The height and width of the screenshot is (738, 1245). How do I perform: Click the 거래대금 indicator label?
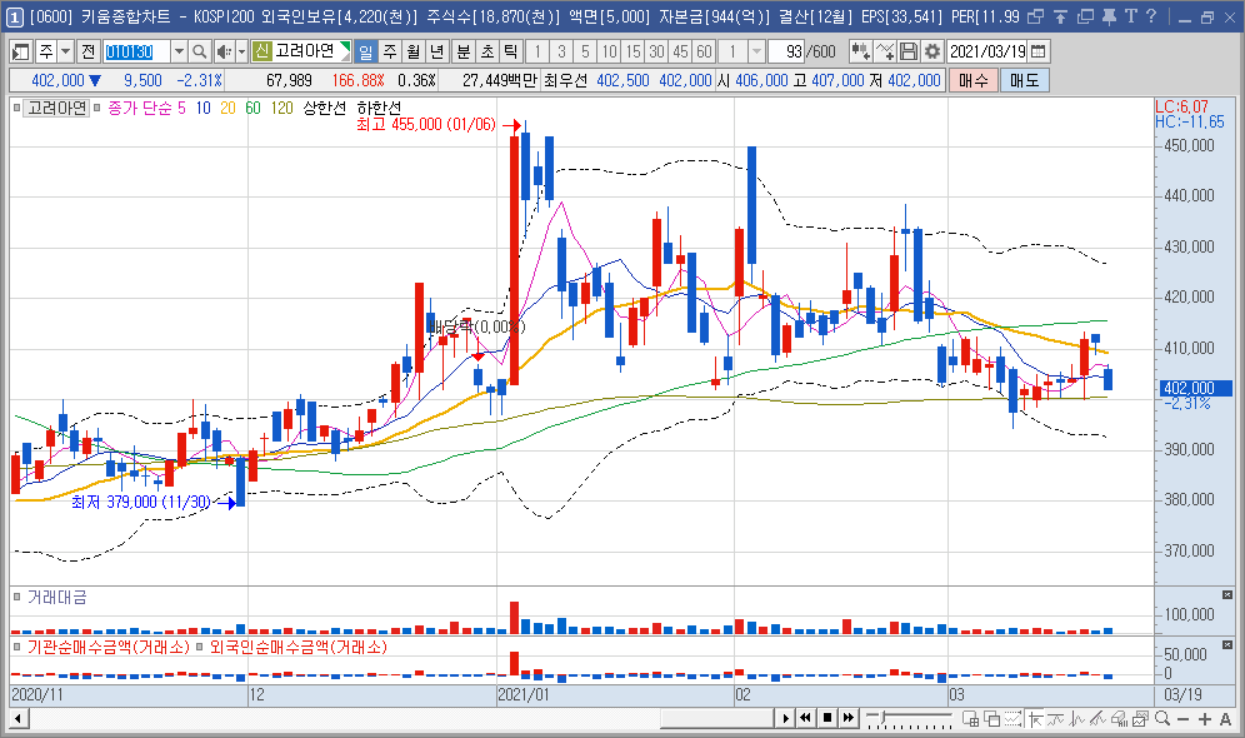click(57, 597)
